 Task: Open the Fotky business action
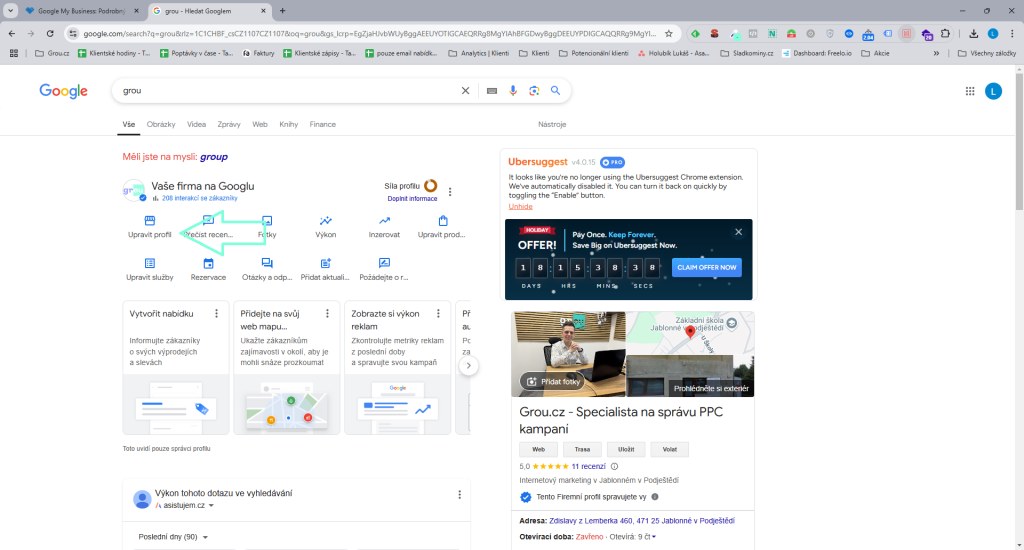coord(267,227)
